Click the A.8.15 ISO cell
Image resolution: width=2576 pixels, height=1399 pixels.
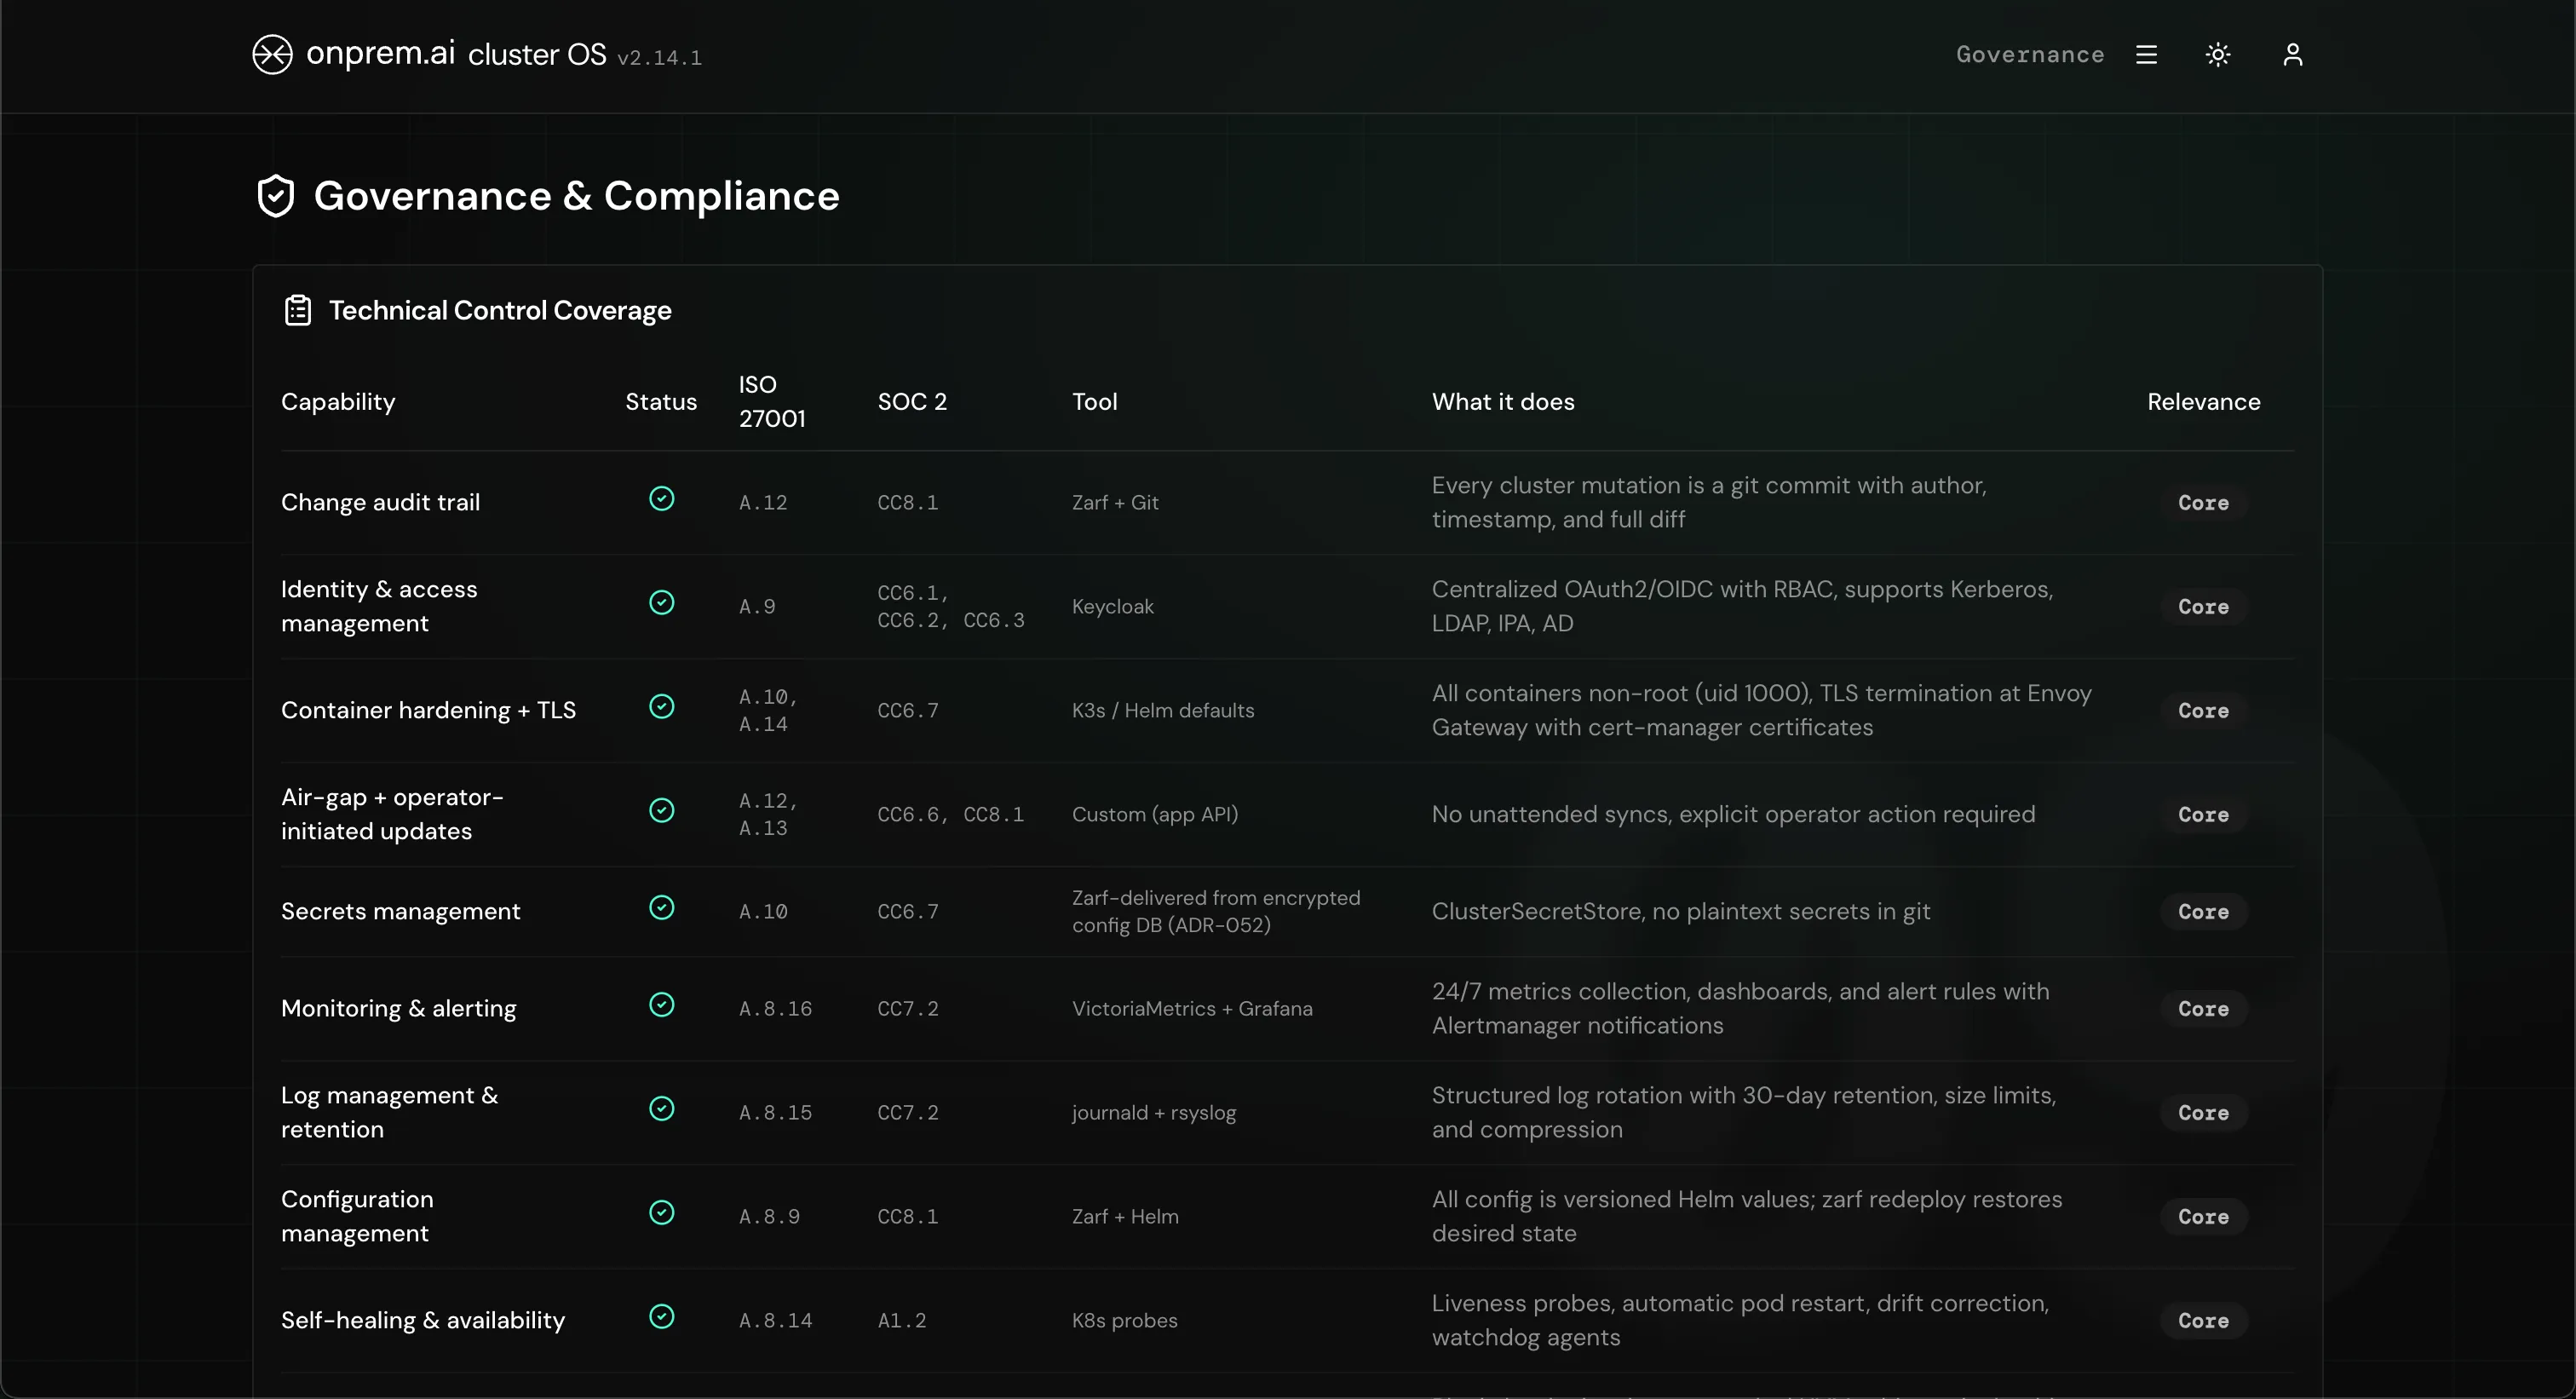(775, 1113)
